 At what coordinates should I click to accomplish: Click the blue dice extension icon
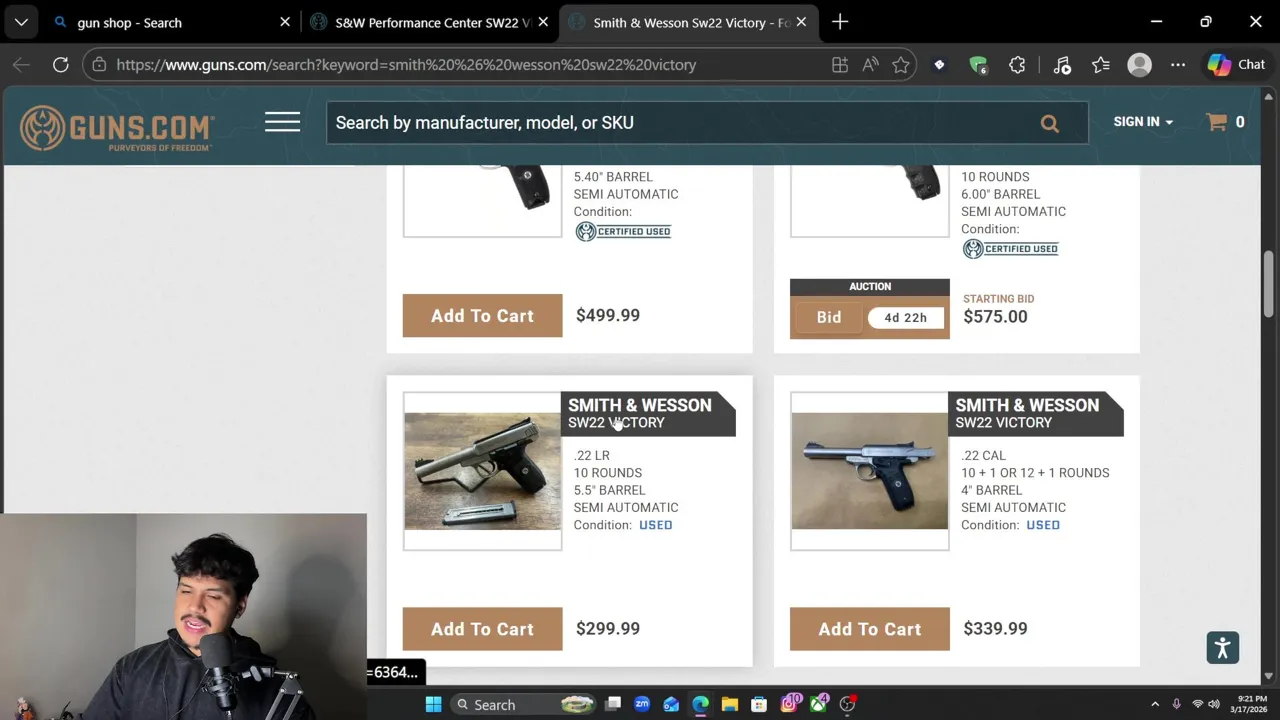(939, 65)
